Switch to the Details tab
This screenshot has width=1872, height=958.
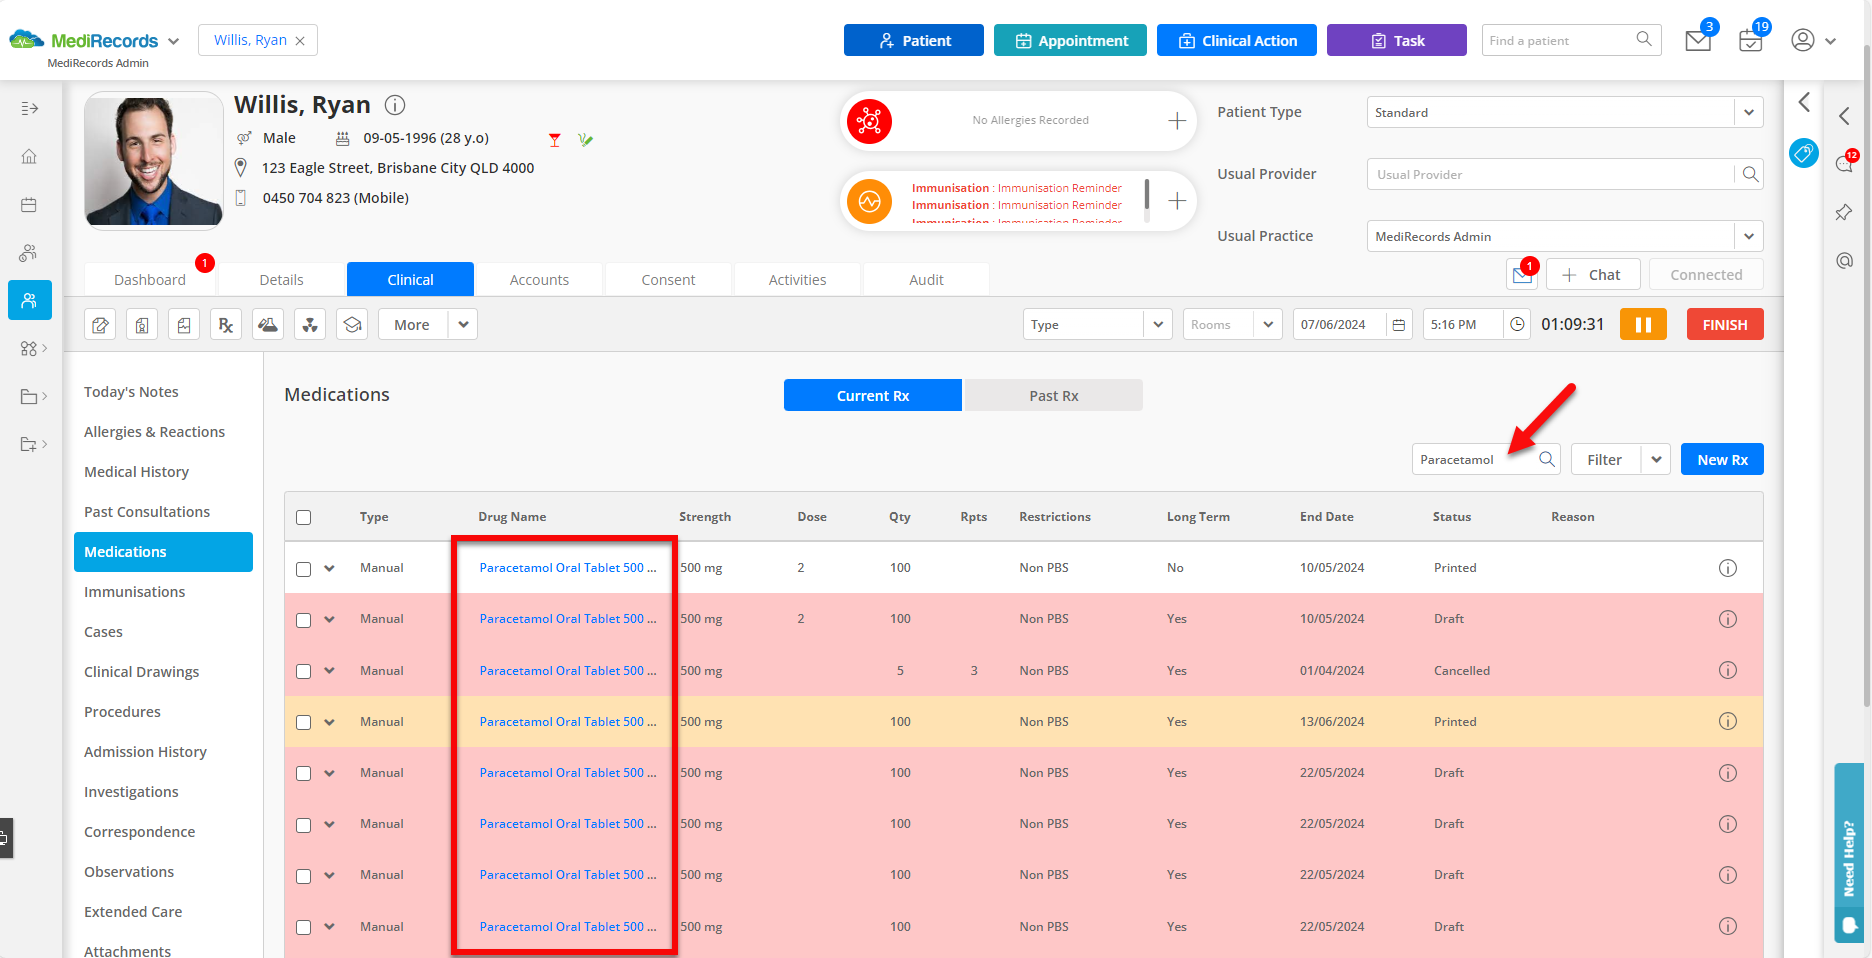pos(281,280)
